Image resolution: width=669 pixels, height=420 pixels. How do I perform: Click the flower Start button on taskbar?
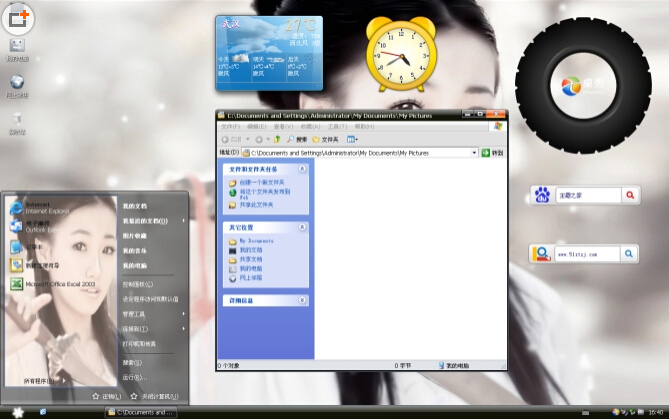coord(18,412)
